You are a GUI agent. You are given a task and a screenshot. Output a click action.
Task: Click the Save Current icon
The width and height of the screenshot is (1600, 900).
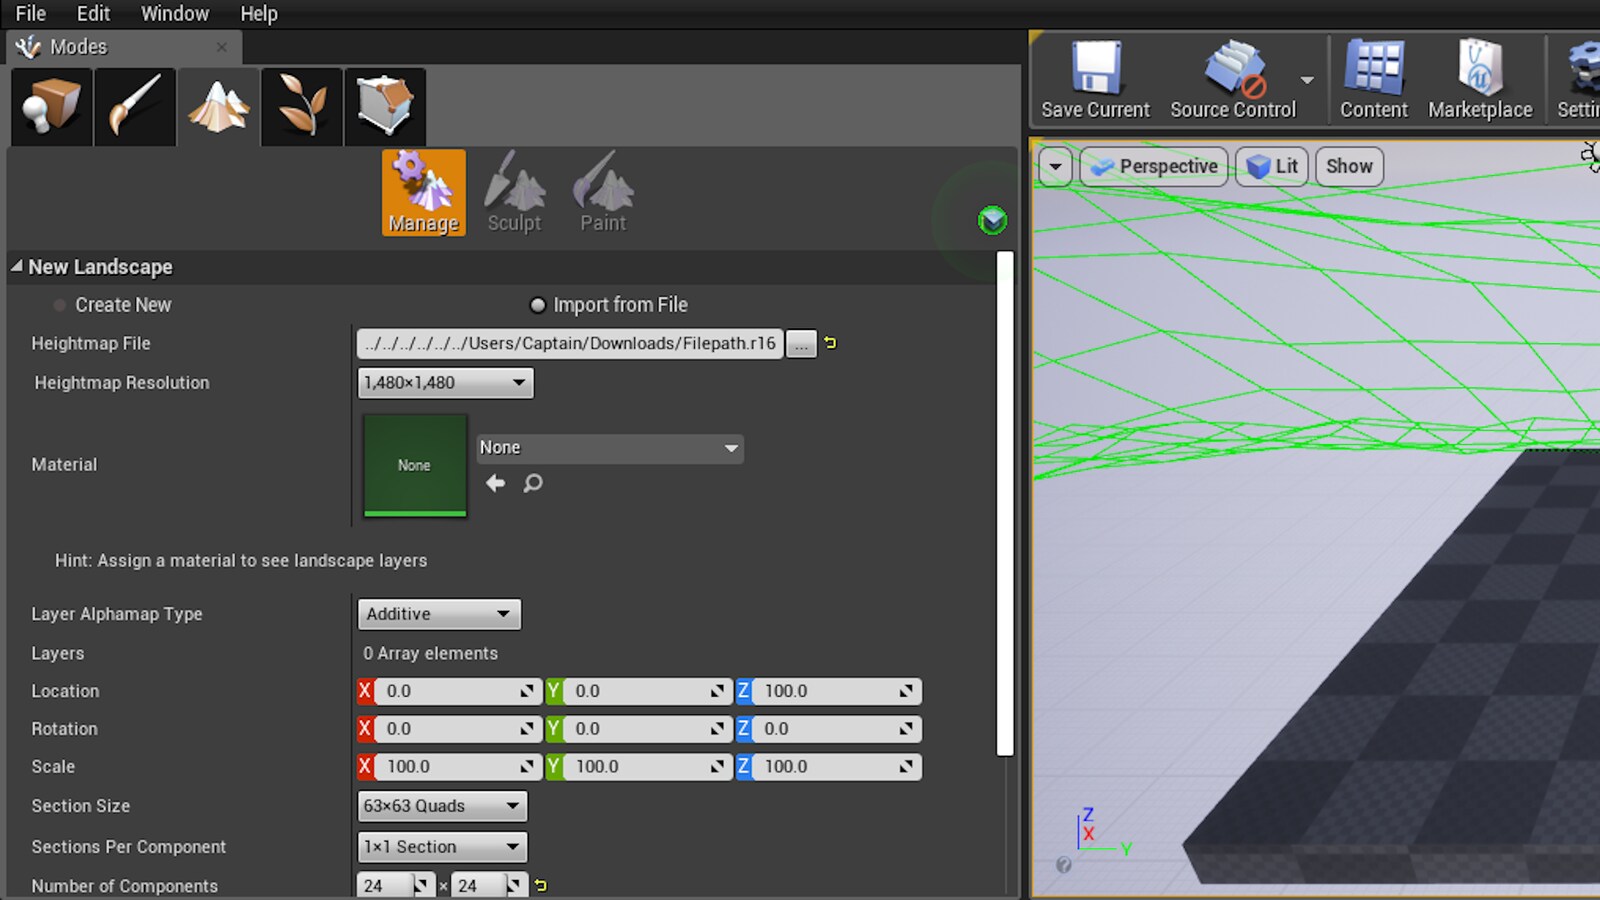[1094, 80]
